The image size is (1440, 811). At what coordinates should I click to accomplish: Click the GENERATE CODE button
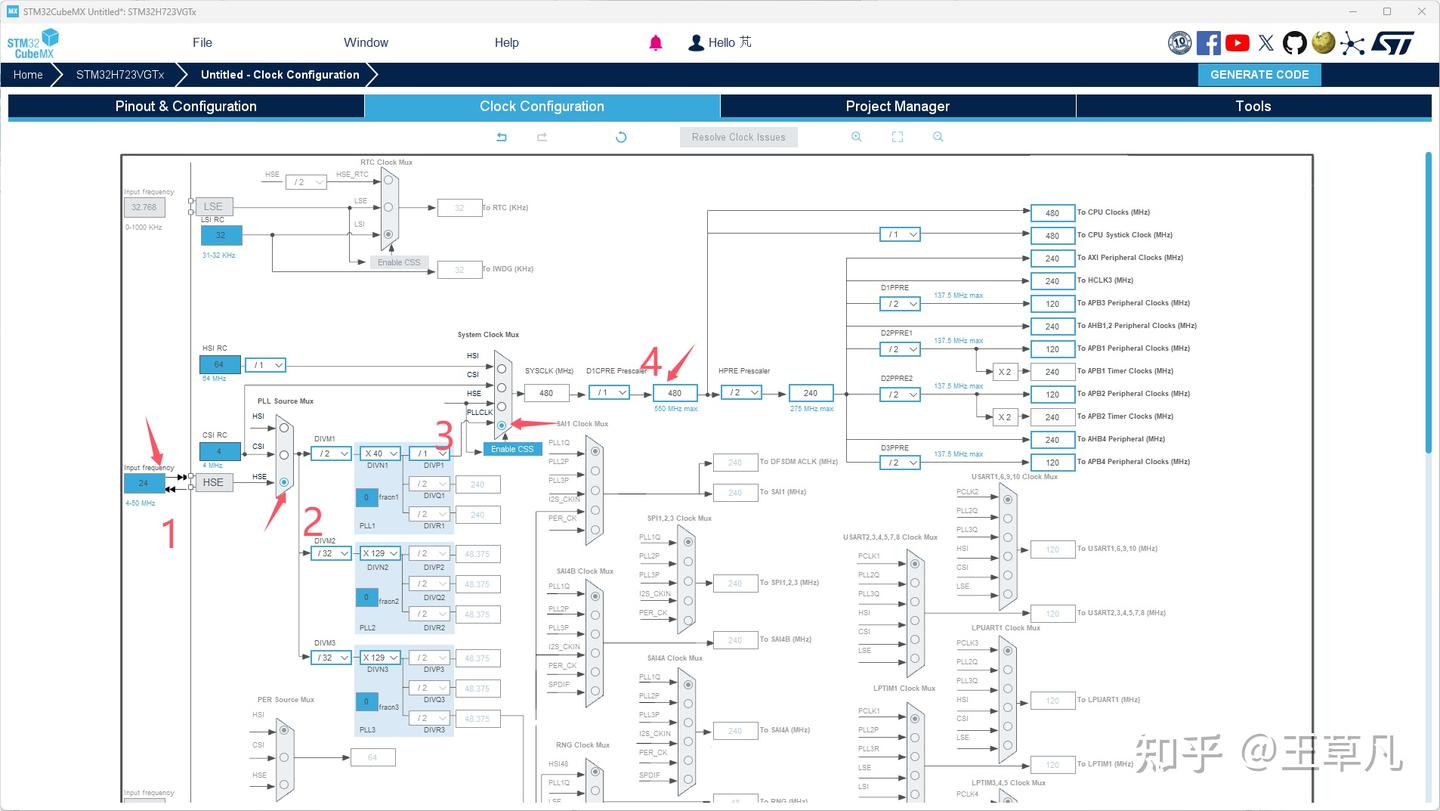(1260, 75)
